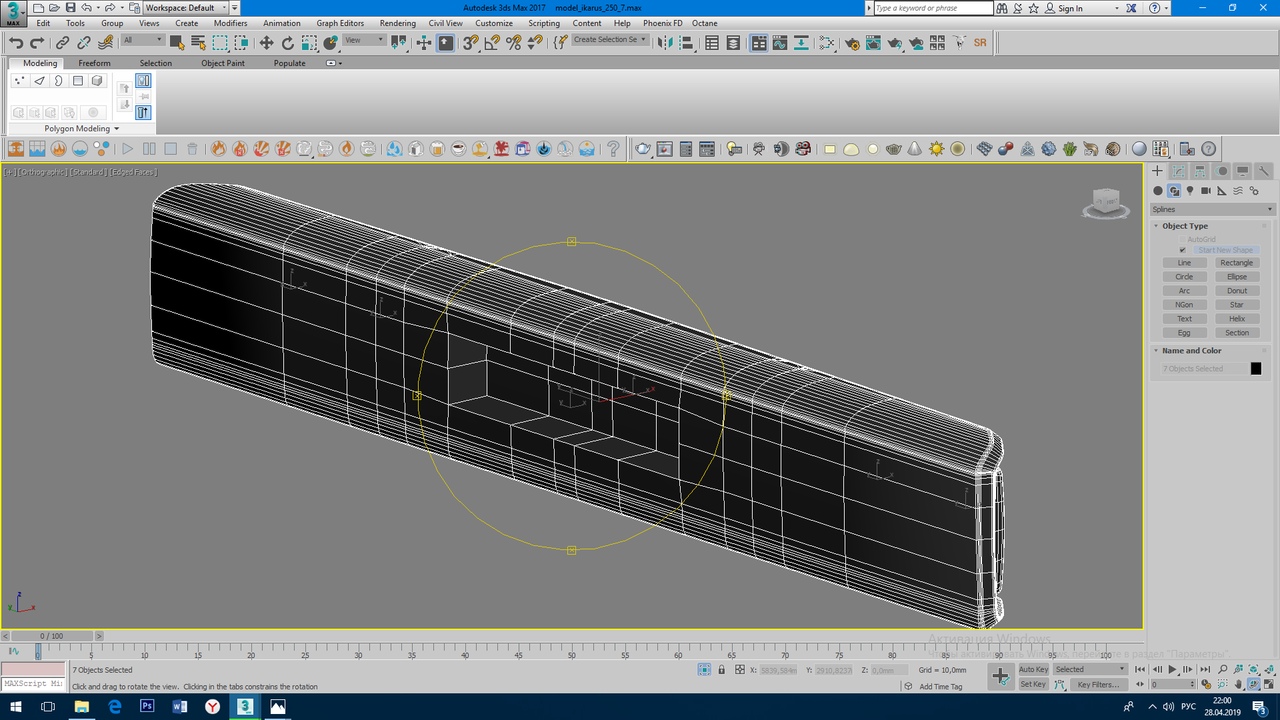Open the Modify panel tab icon
This screenshot has height=720, width=1280.
click(x=1179, y=171)
